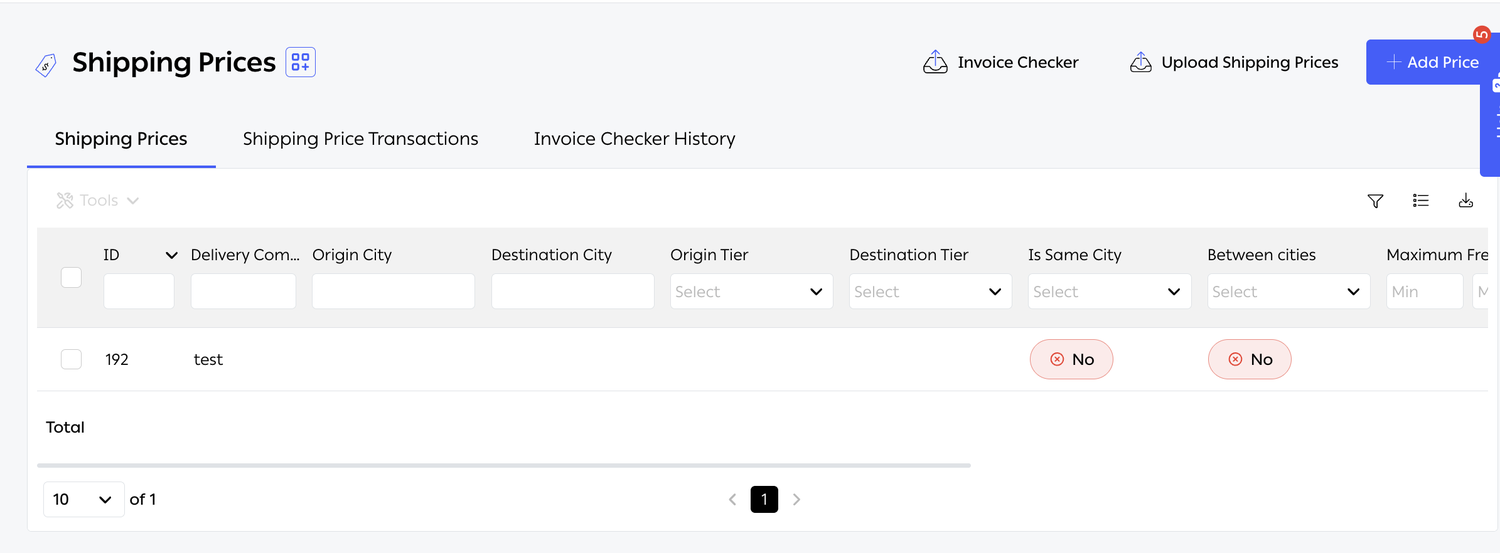Click the Tools wrench icon
This screenshot has width=1500, height=553.
click(x=65, y=201)
